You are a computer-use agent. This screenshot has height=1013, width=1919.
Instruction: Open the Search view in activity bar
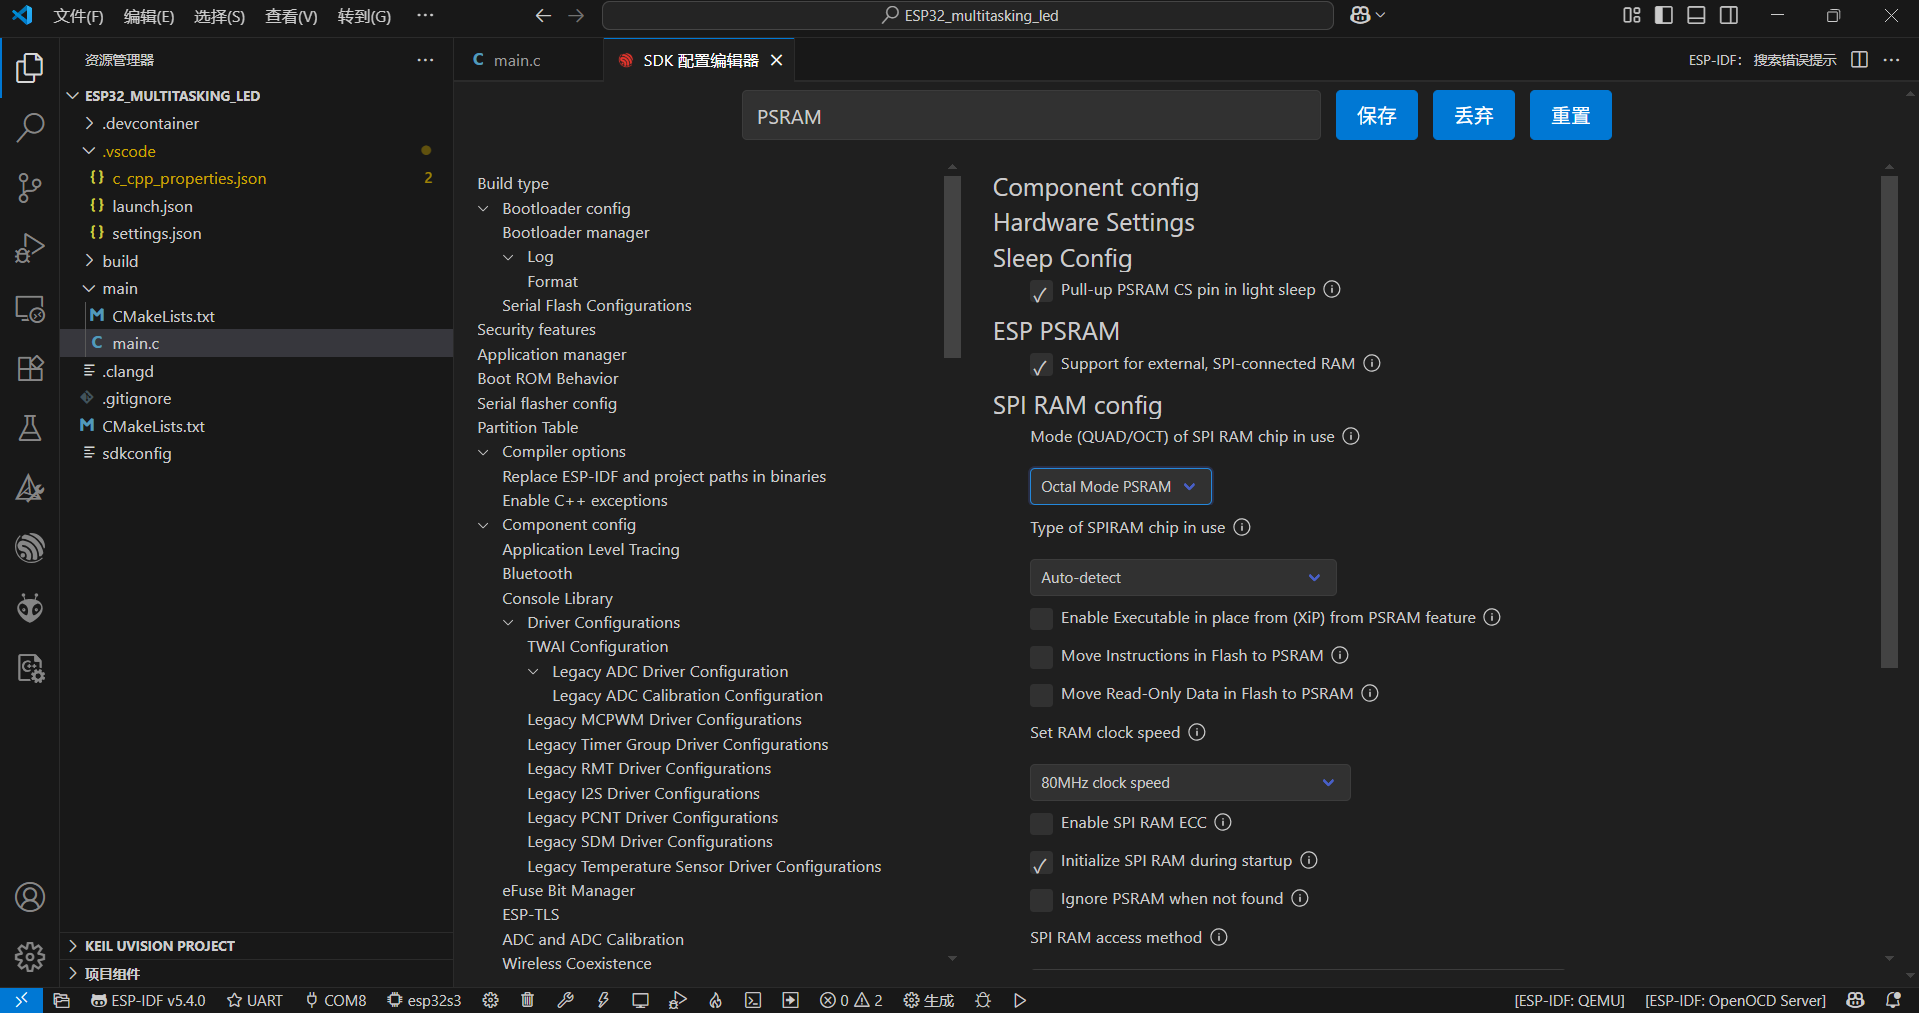tap(30, 128)
